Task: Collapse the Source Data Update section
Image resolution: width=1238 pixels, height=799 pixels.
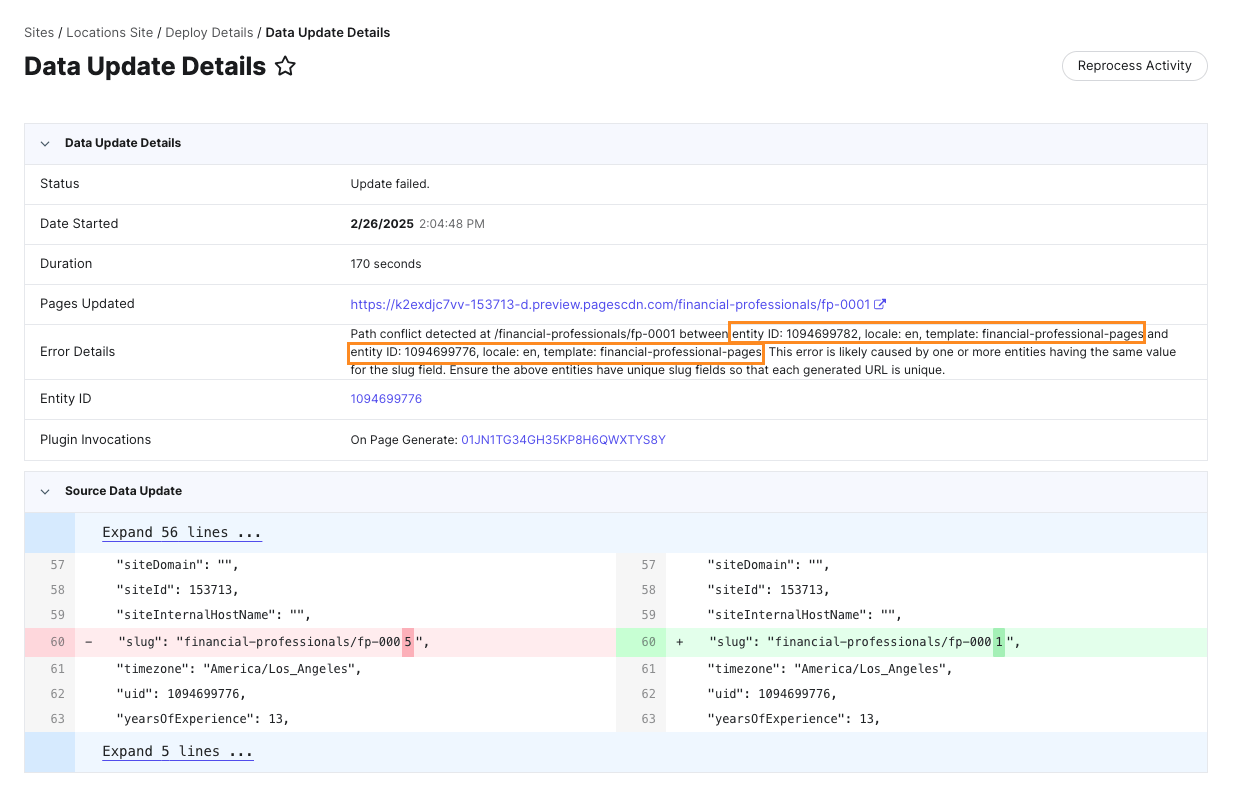Action: click(x=45, y=491)
